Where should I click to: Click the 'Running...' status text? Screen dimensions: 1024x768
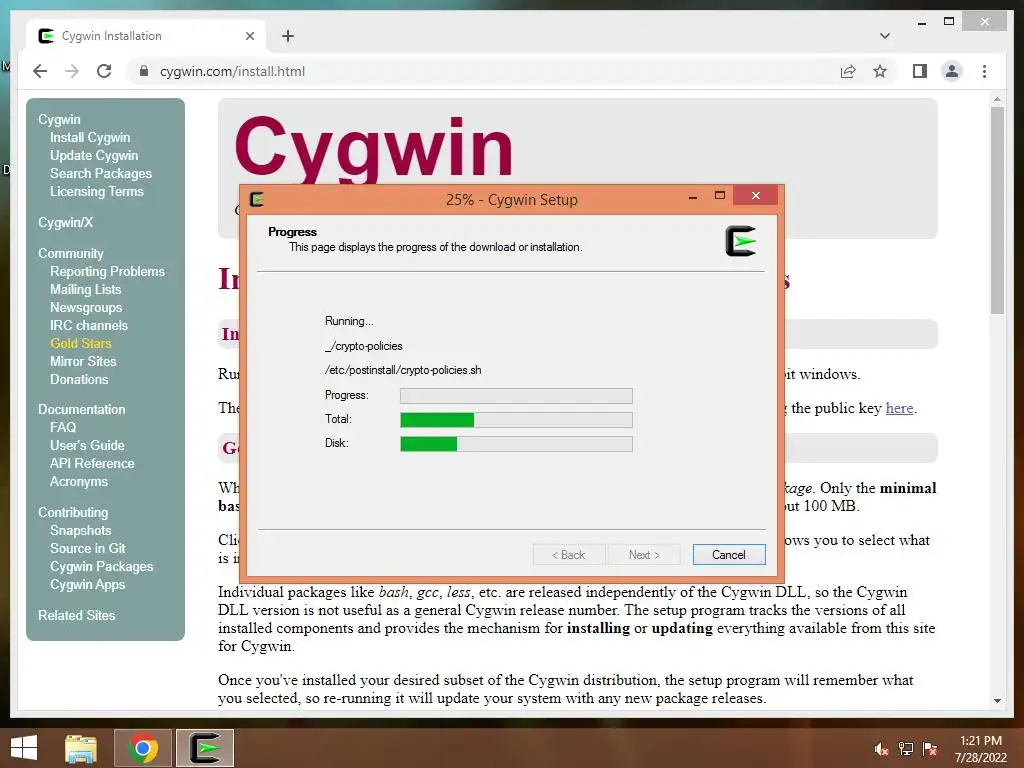click(x=349, y=321)
